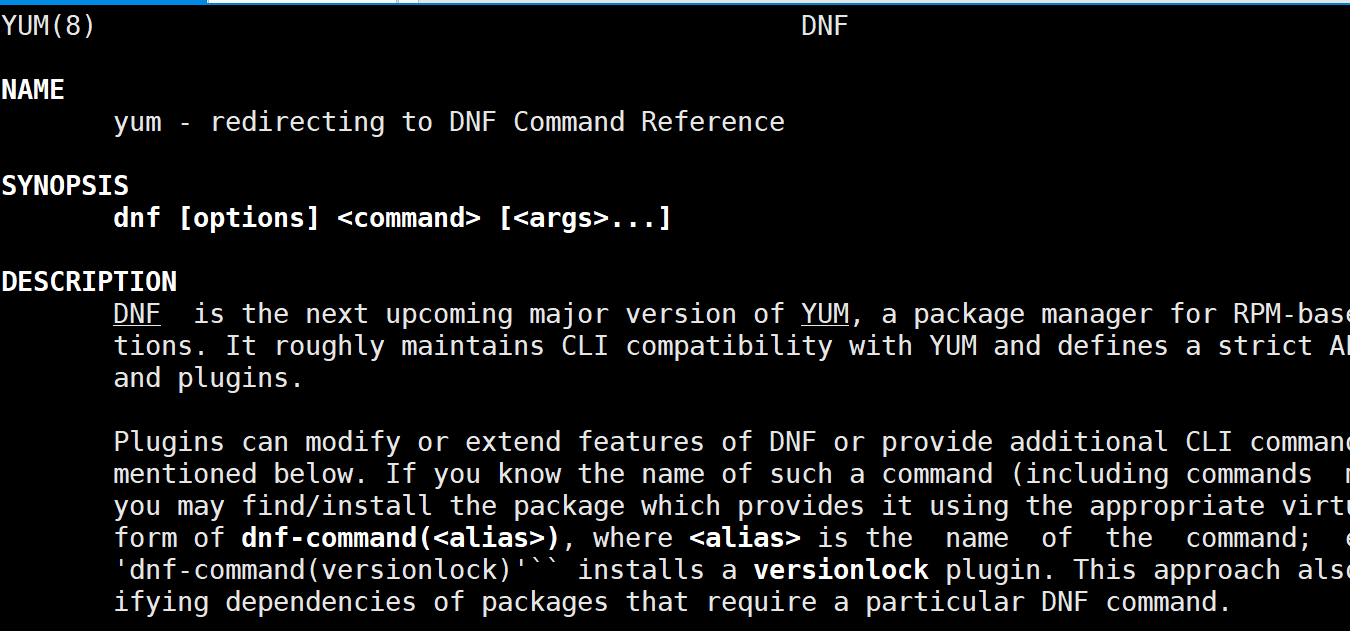
Task: Click the bold dnf command in the synopsis
Action: [137, 218]
